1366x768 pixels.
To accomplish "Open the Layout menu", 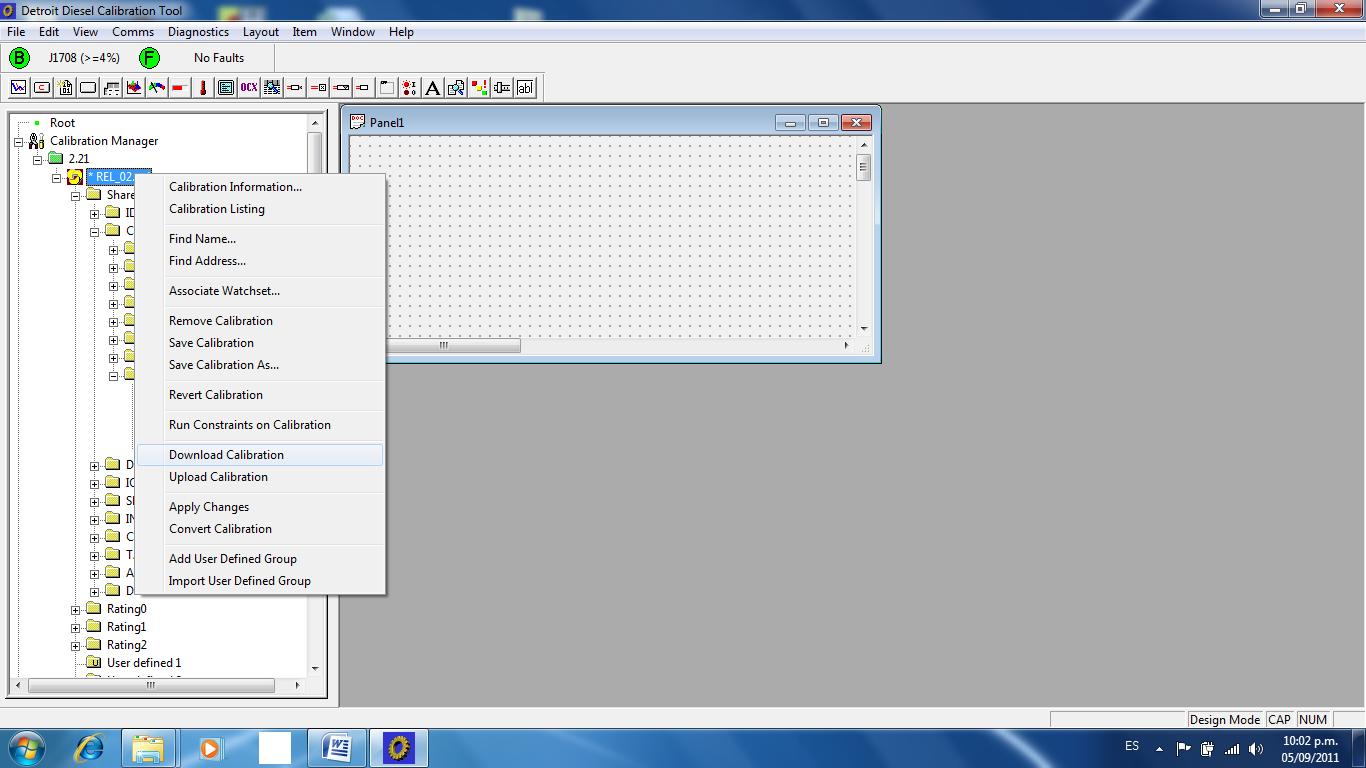I will coord(261,32).
